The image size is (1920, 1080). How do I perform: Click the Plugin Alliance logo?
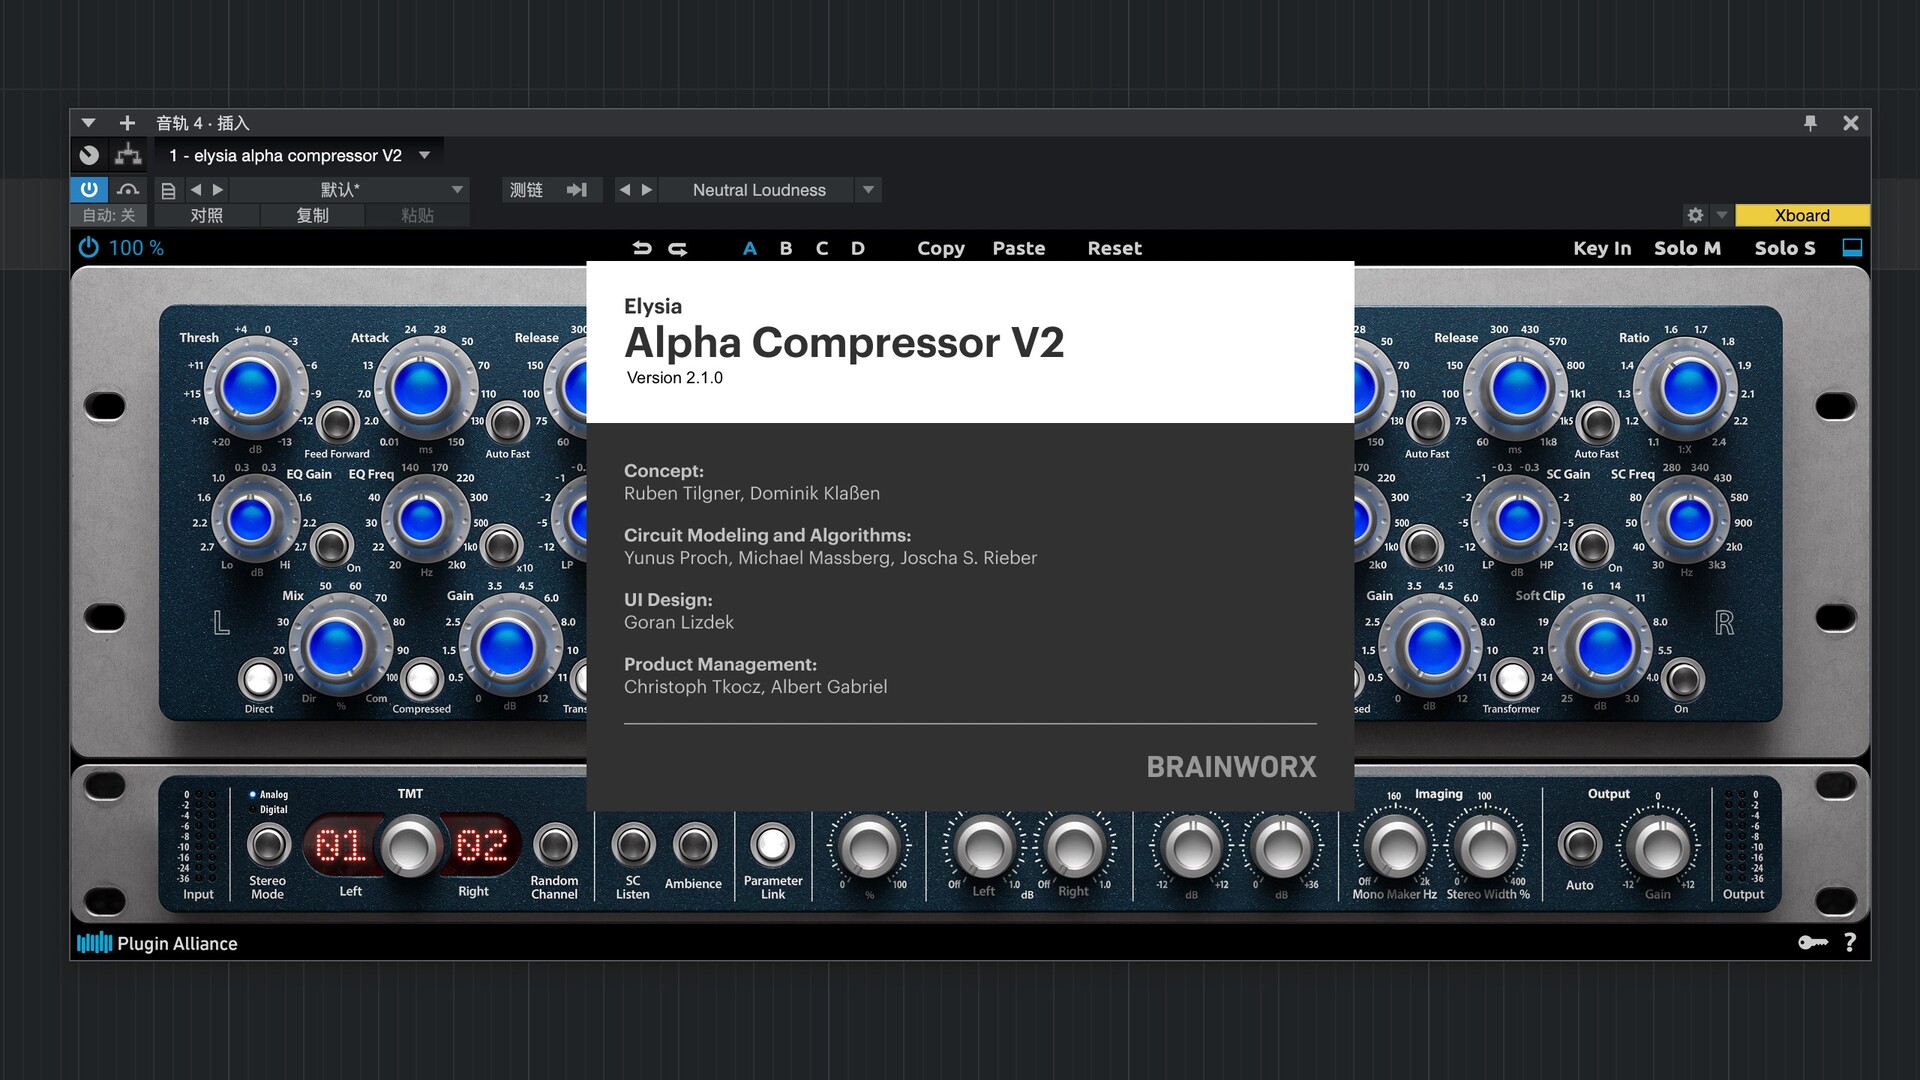point(157,943)
